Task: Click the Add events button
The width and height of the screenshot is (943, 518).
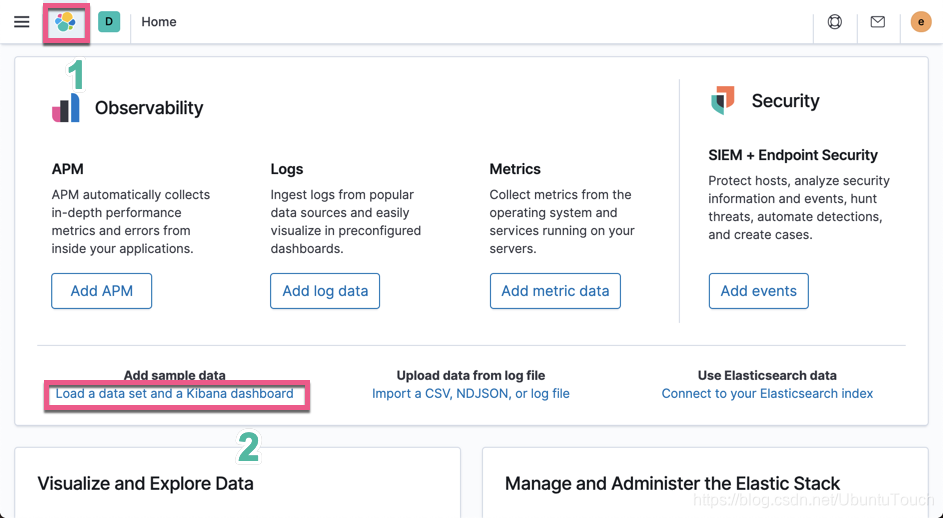Action: [x=758, y=291]
